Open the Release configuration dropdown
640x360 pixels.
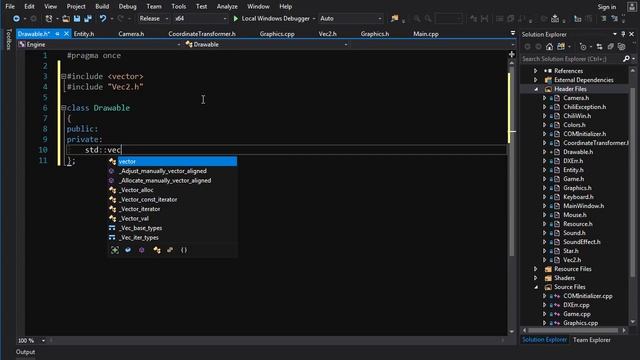[153, 18]
